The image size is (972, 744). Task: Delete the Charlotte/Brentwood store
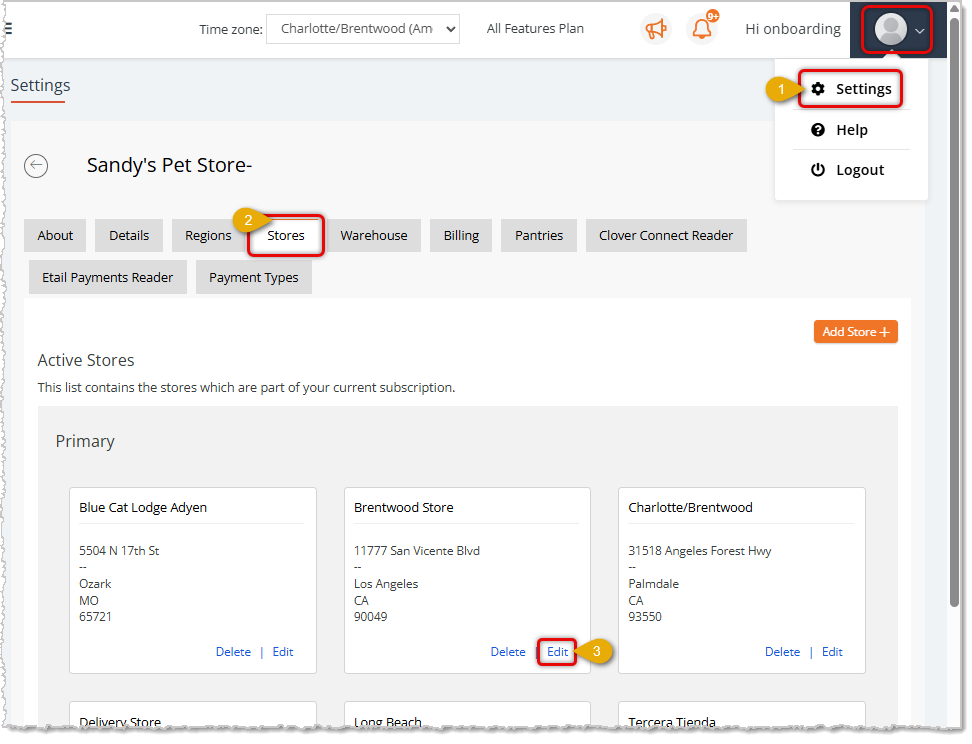click(782, 652)
